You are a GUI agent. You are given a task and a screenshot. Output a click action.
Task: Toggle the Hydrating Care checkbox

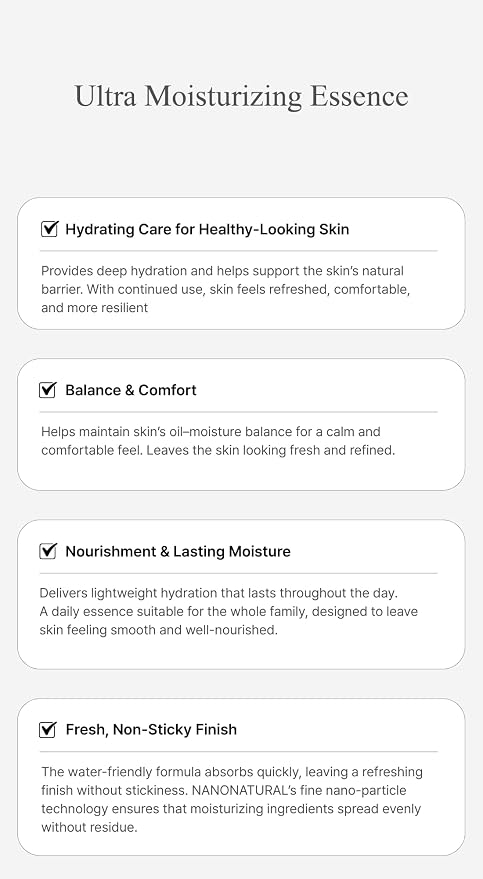pyautogui.click(x=49, y=229)
